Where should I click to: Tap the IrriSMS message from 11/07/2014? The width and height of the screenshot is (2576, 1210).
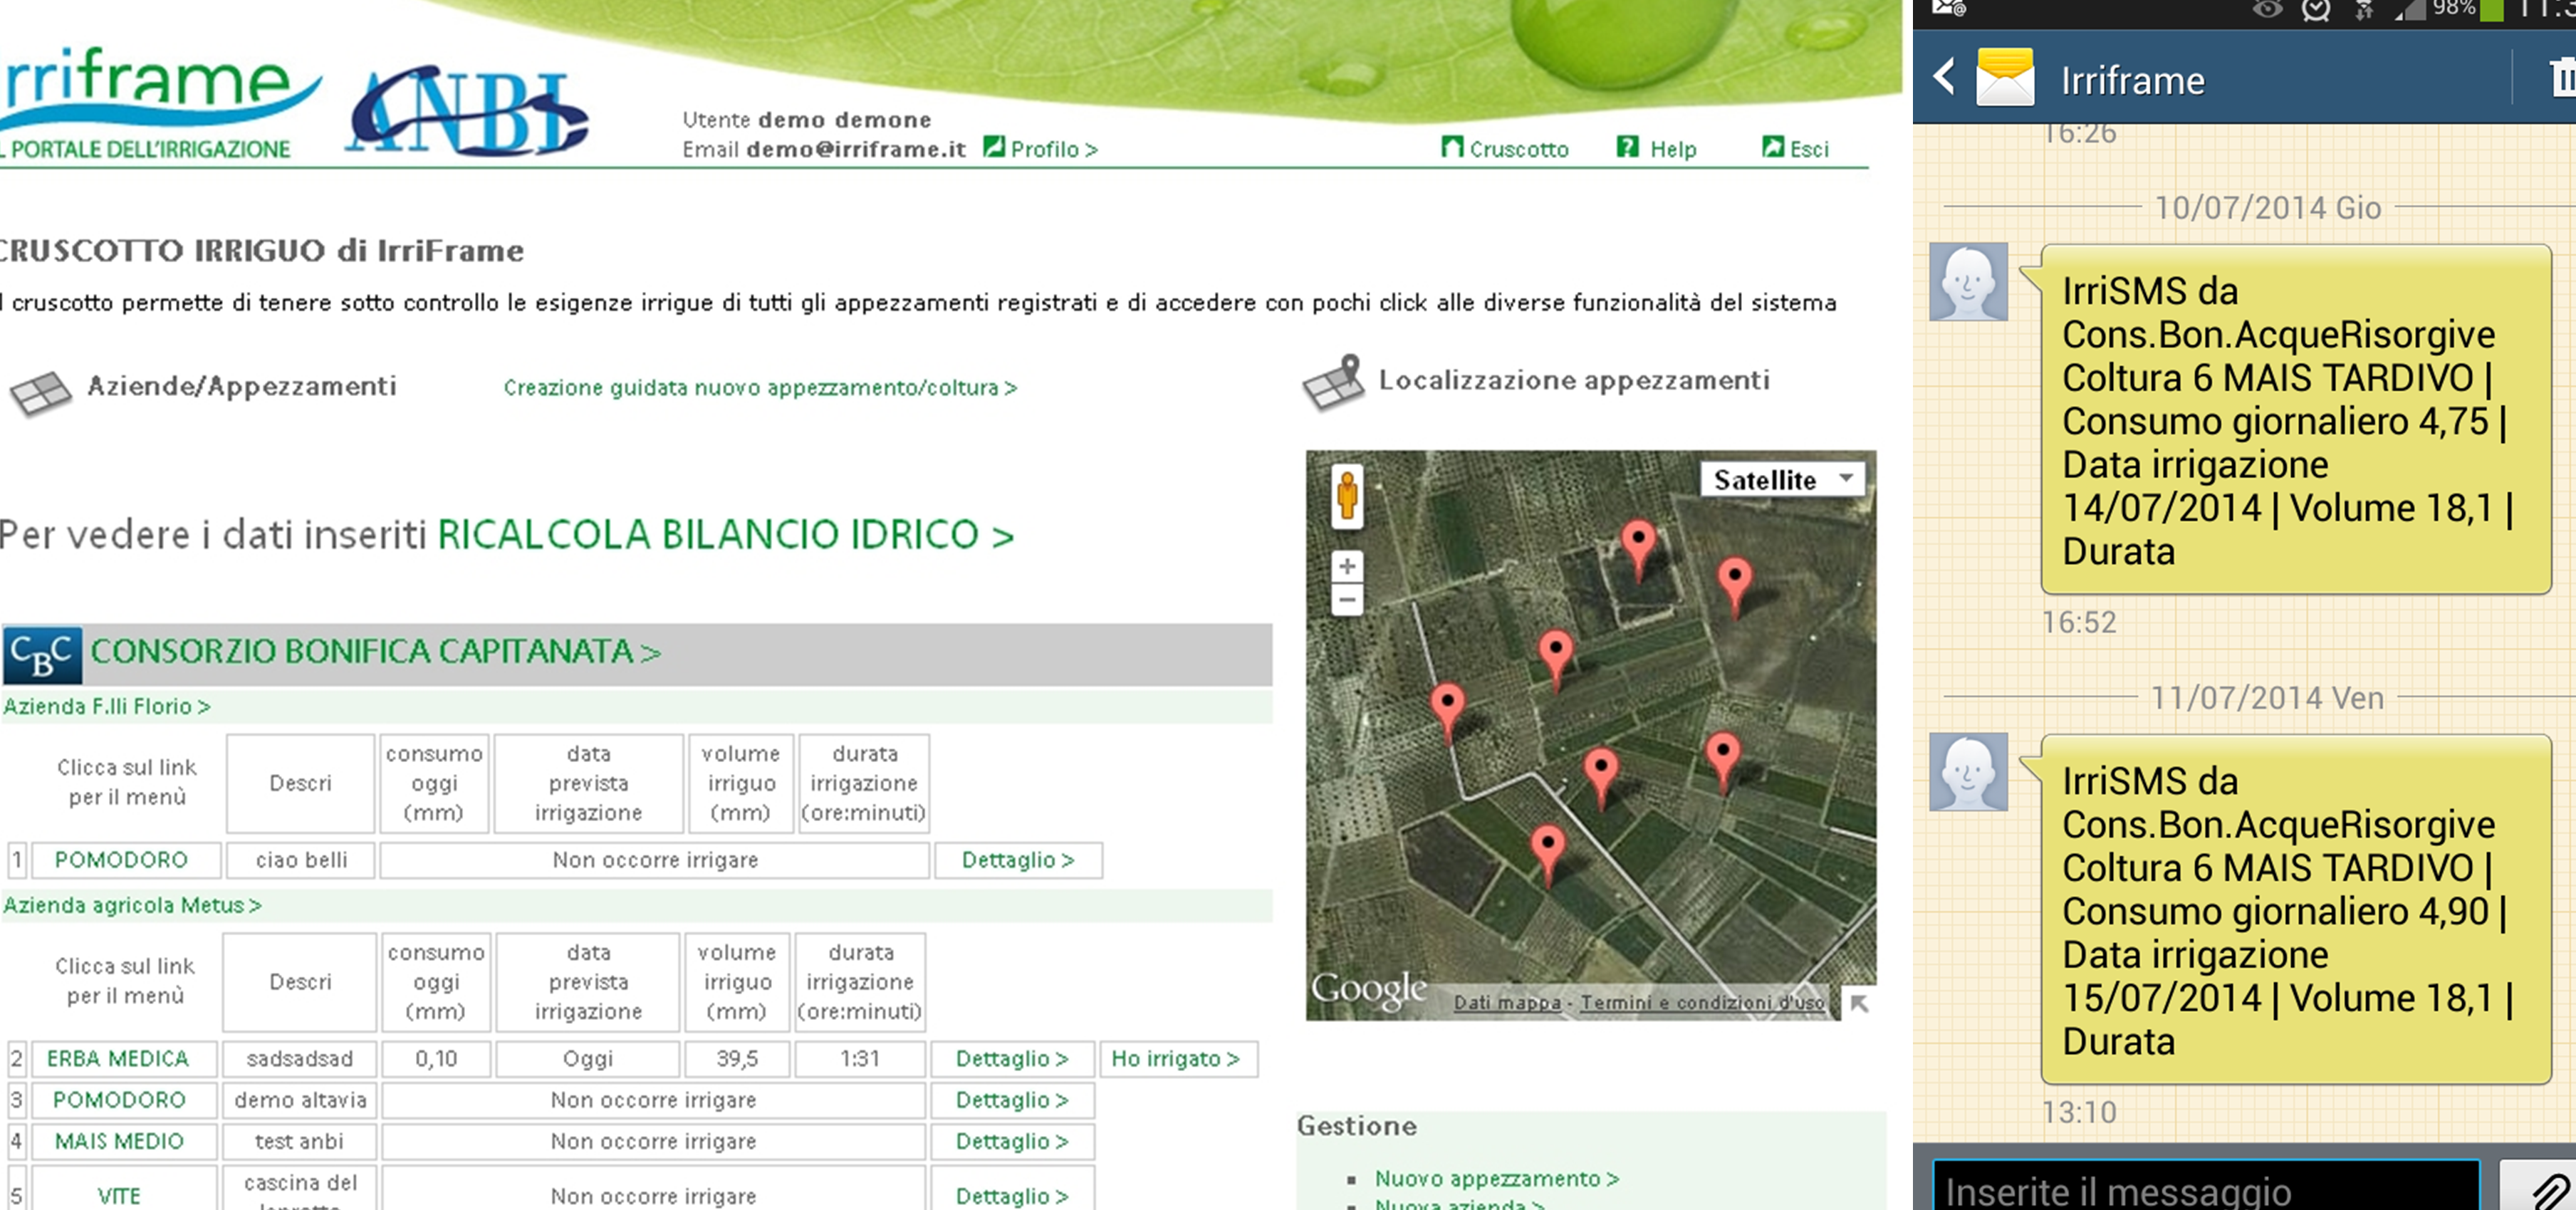click(x=2295, y=910)
